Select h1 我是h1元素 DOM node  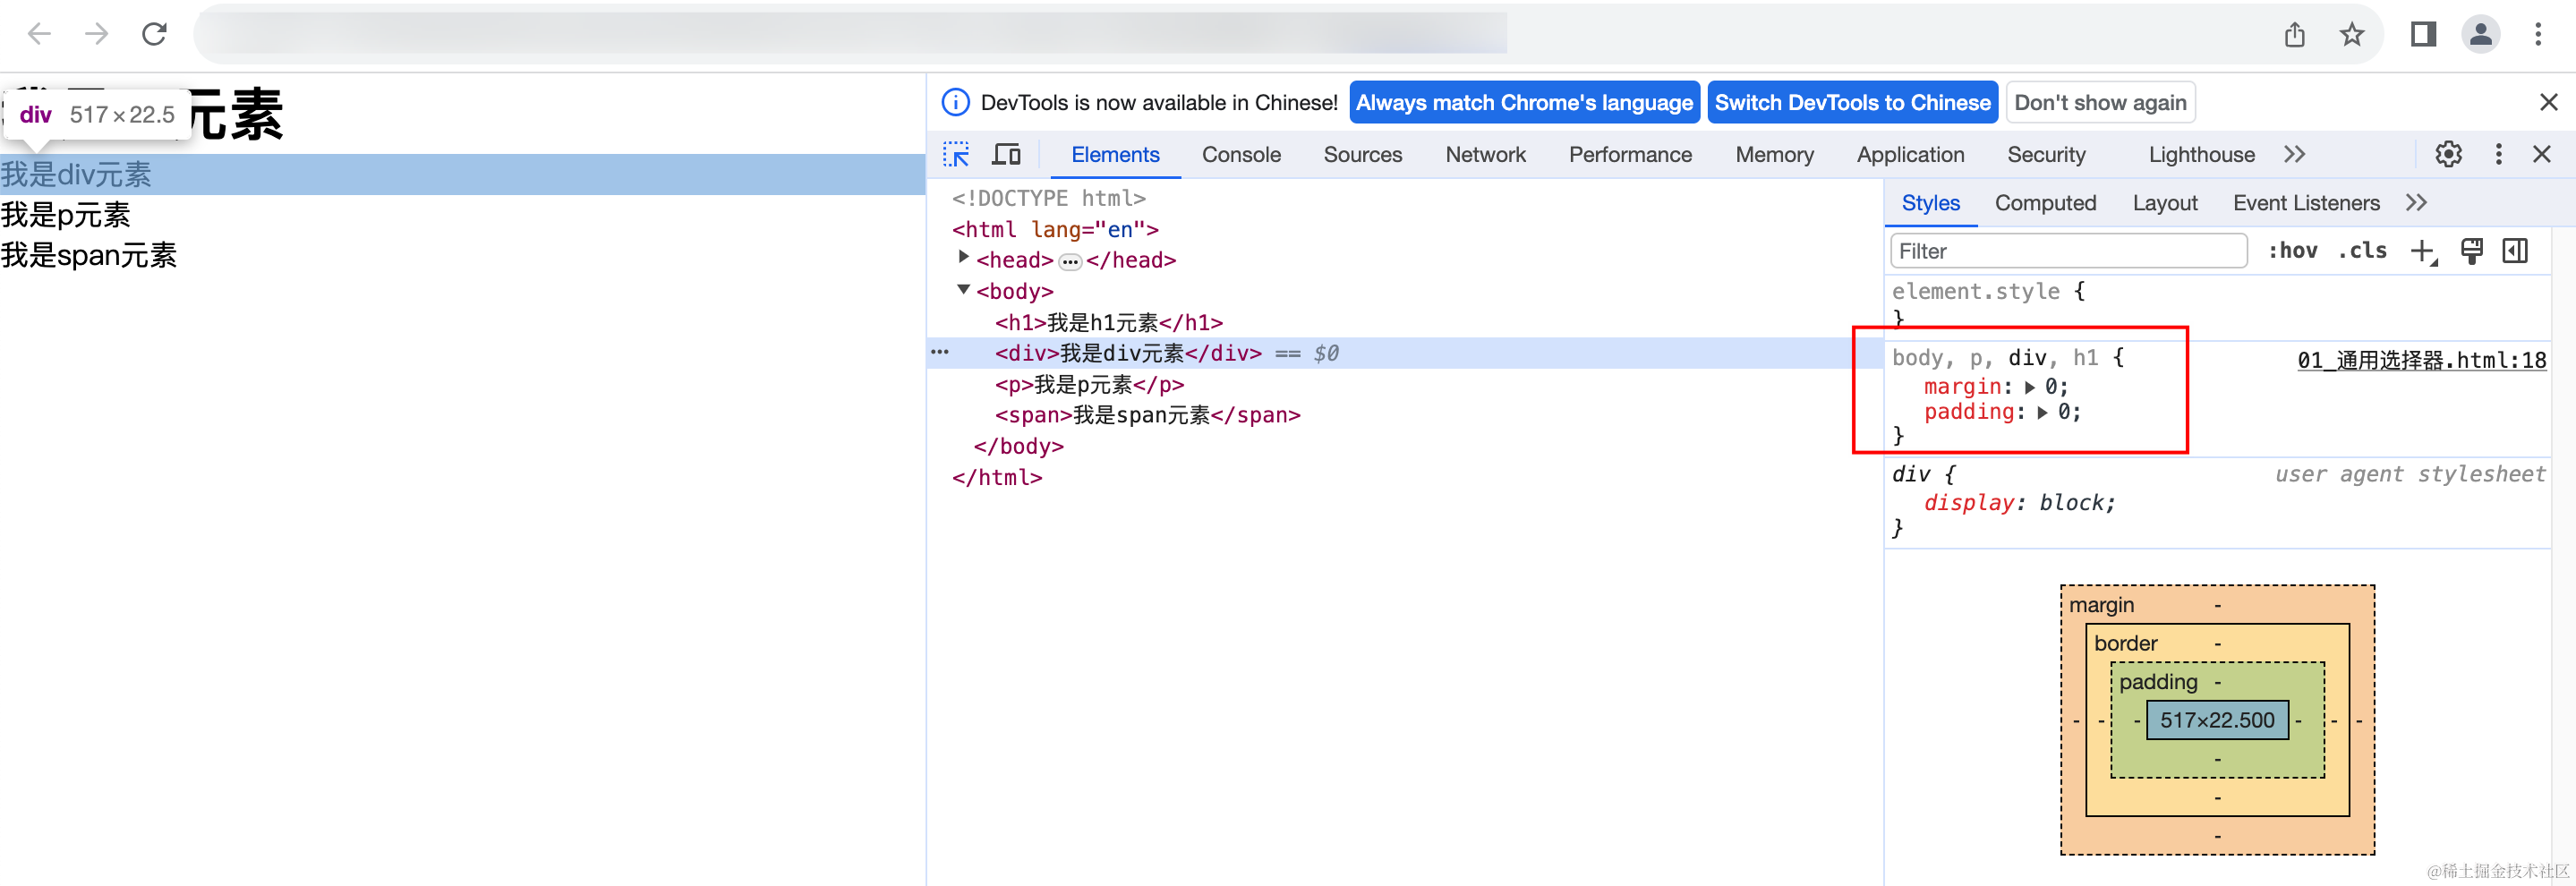1108,322
